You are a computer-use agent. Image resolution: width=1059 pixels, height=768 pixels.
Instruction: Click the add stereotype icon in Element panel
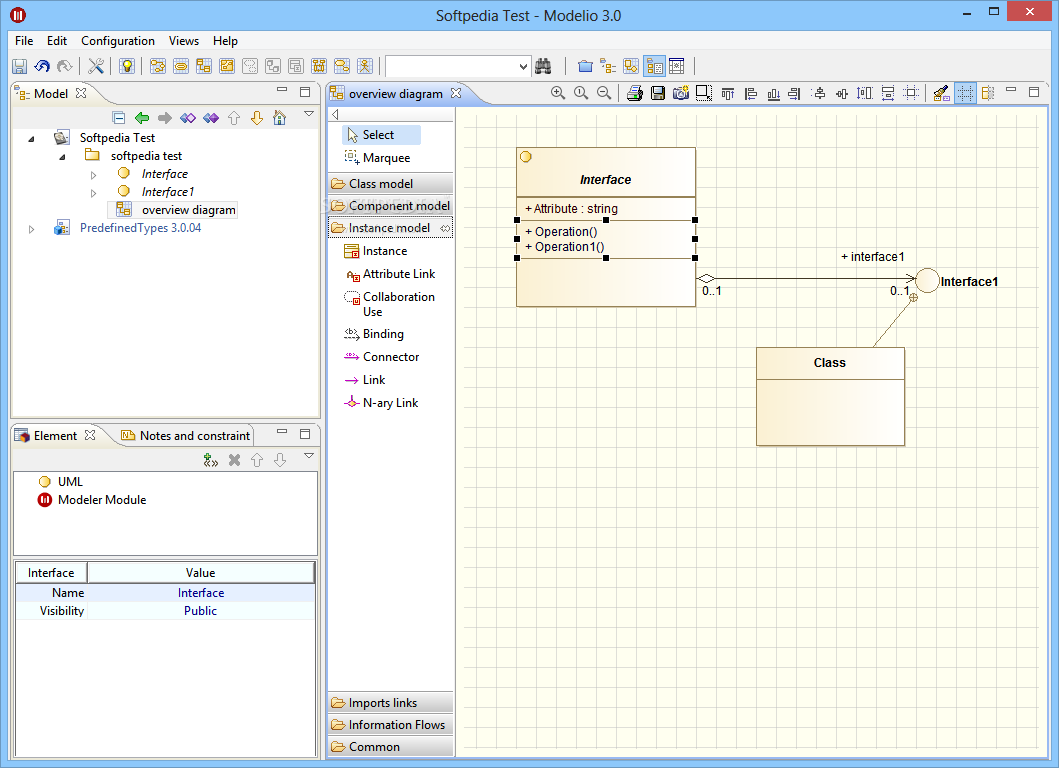tap(211, 460)
